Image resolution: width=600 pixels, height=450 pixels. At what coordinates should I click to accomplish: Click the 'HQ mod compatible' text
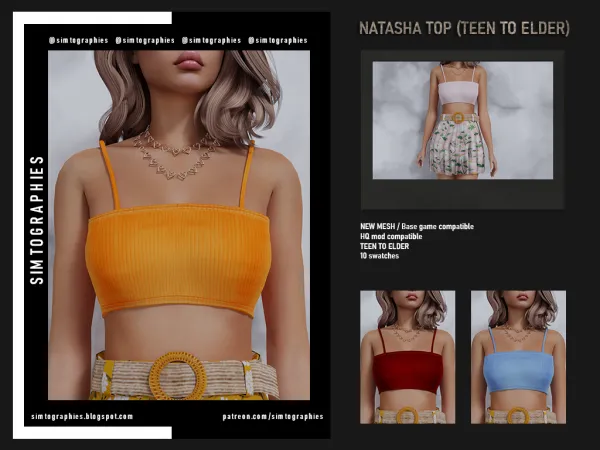(x=391, y=236)
